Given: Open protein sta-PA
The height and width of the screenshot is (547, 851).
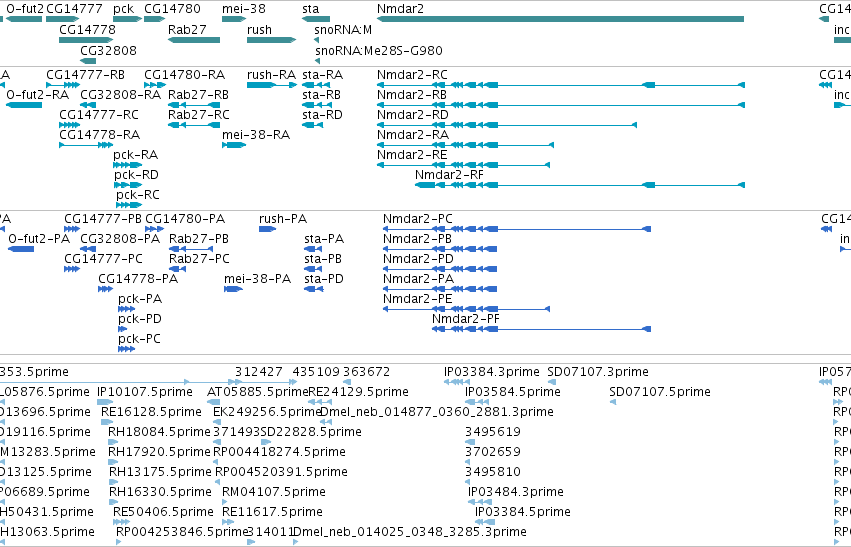Looking at the screenshot, I should pyautogui.click(x=324, y=239).
